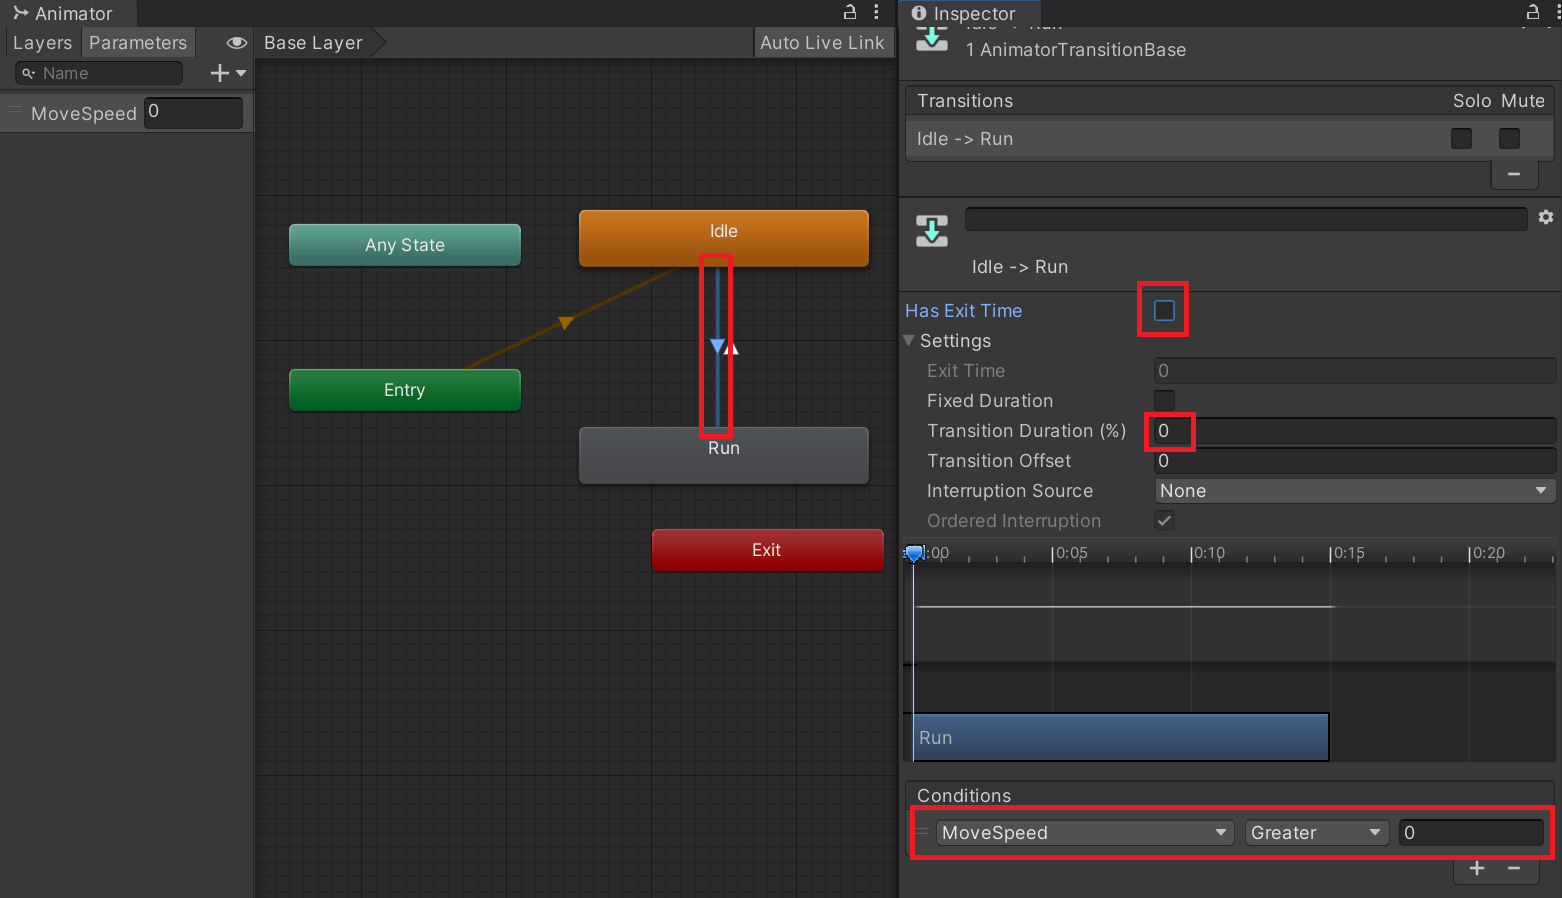Click the transition icon beside the name field
The height and width of the screenshot is (898, 1562).
[932, 231]
